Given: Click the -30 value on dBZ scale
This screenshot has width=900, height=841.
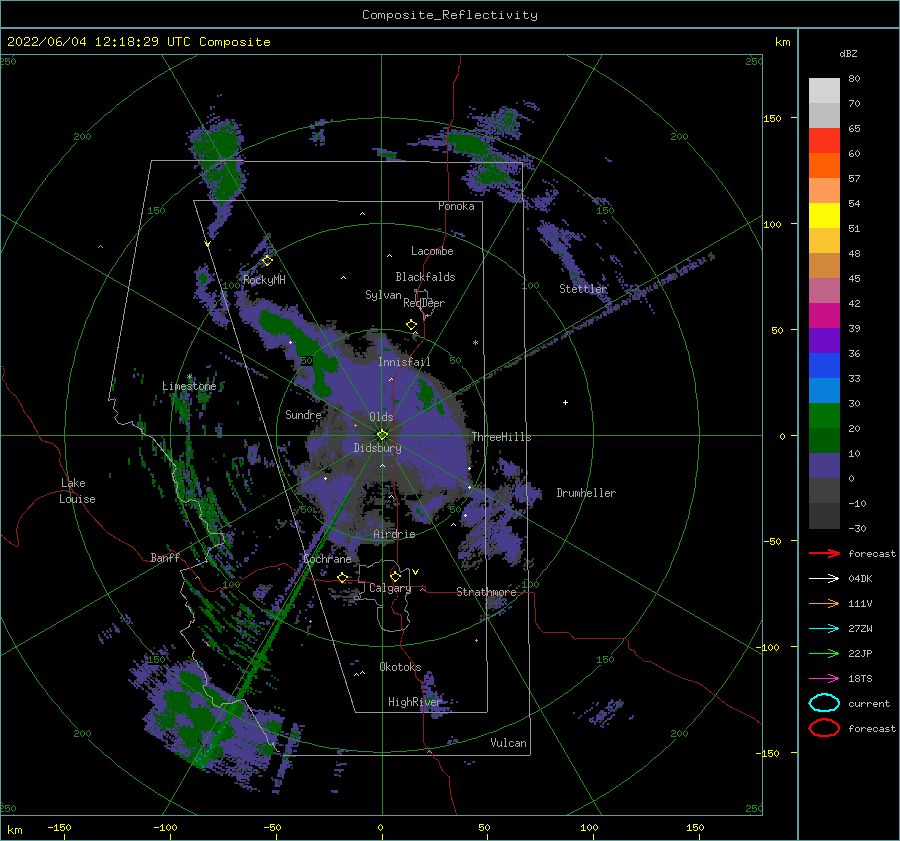Looking at the screenshot, I should (x=857, y=528).
